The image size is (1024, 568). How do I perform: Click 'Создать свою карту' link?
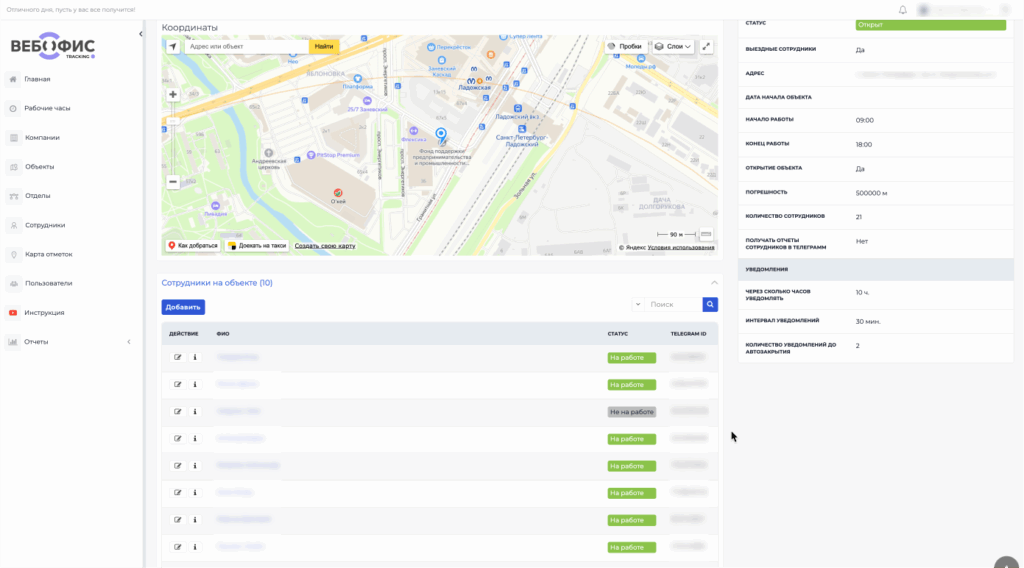click(324, 245)
